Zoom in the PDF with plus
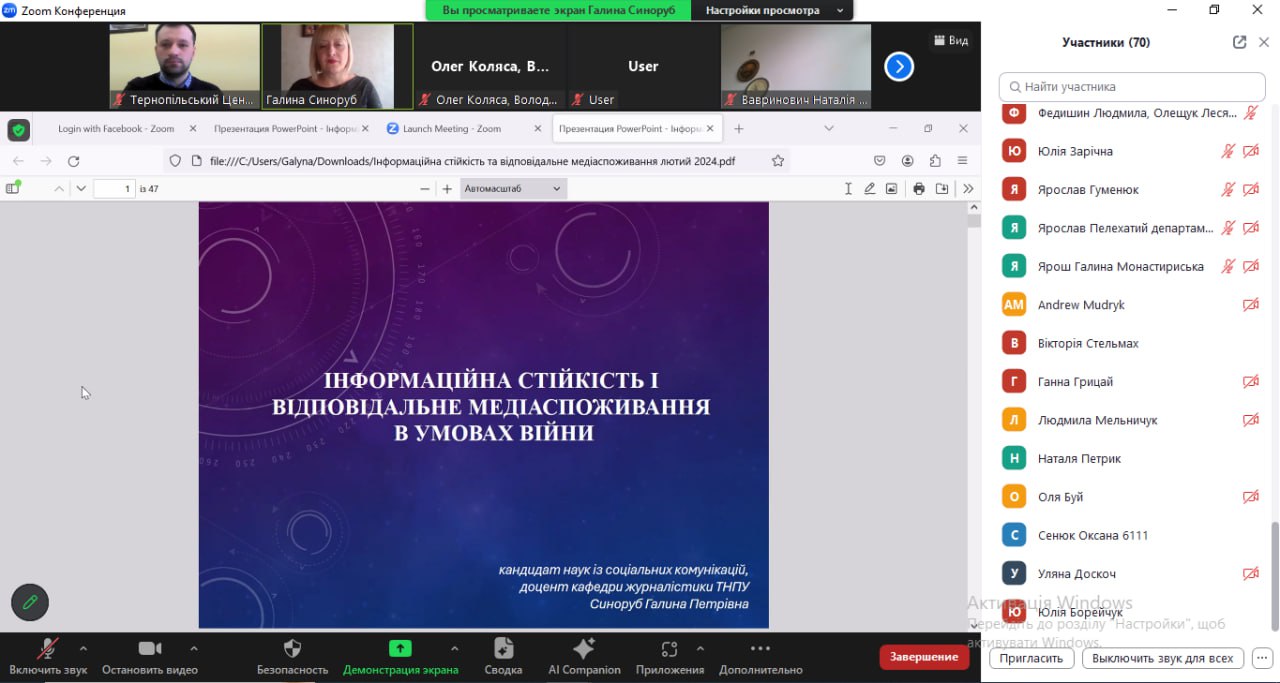 click(x=447, y=188)
